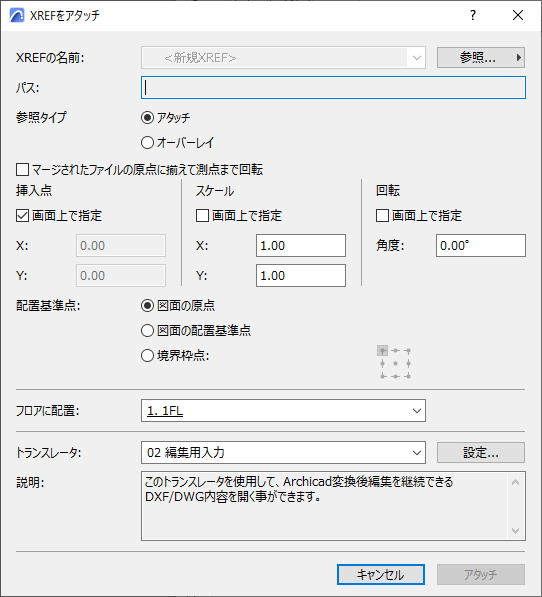Select 境界枠点 radio option
Image resolution: width=542 pixels, height=597 pixels.
147,356
